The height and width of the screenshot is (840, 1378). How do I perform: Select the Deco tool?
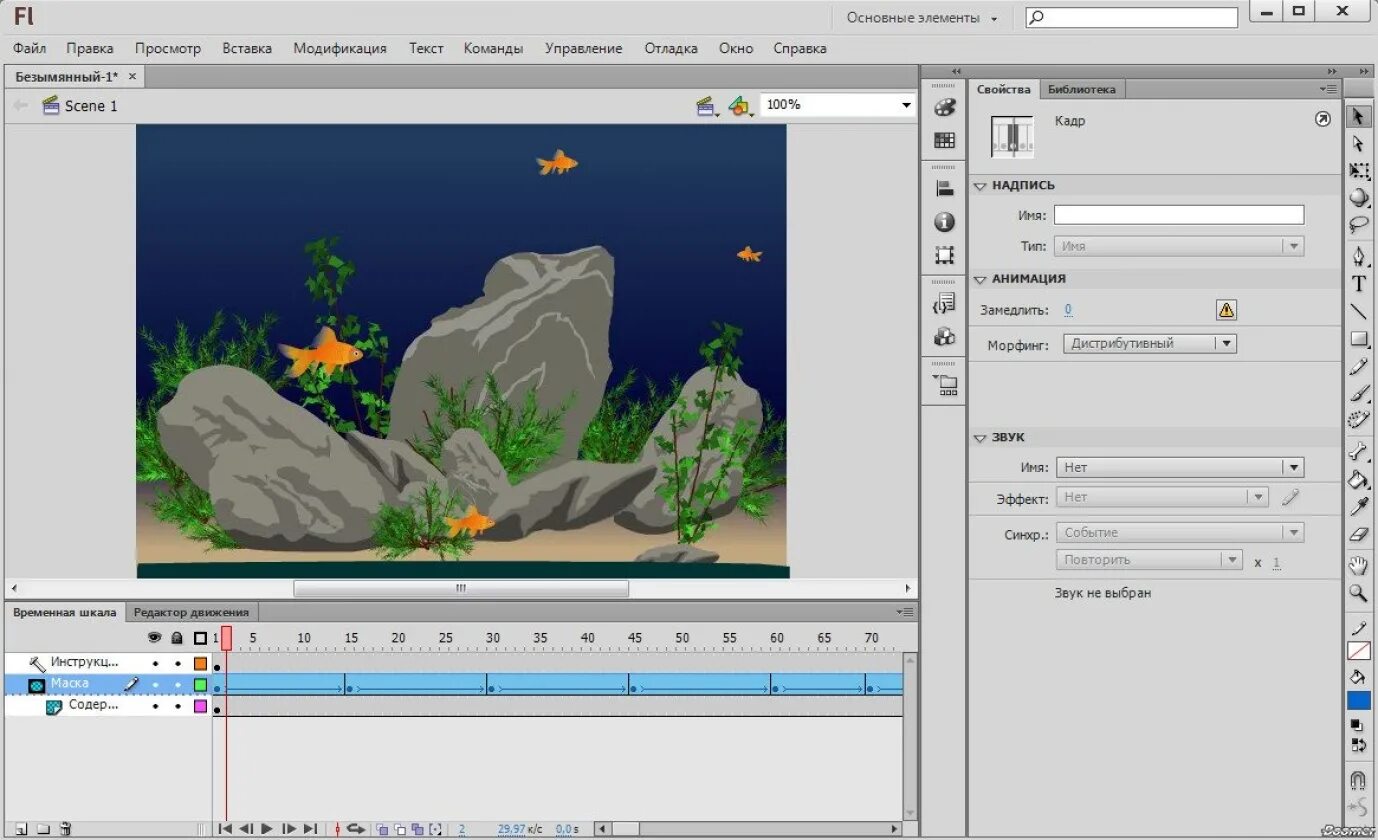tap(1358, 421)
